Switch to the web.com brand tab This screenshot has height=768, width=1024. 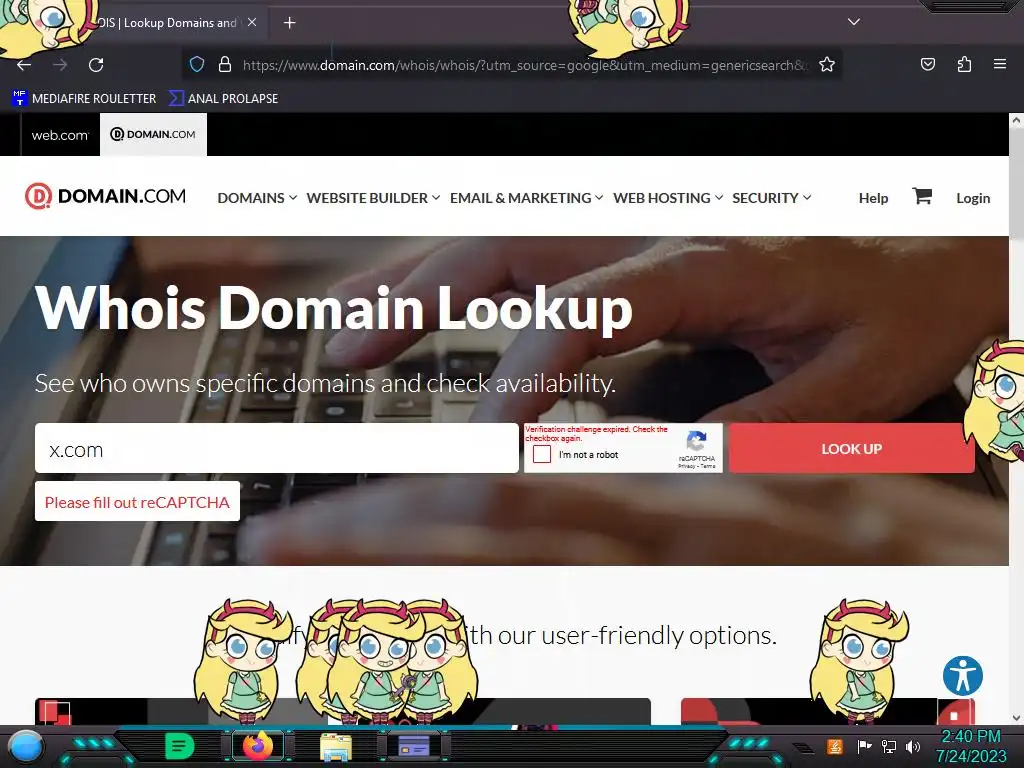coord(60,135)
